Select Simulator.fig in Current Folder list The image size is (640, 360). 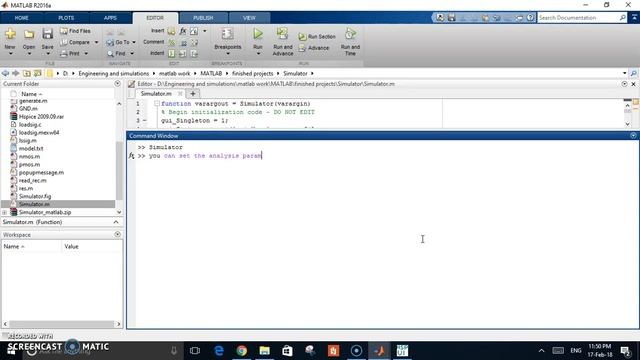[x=35, y=196]
